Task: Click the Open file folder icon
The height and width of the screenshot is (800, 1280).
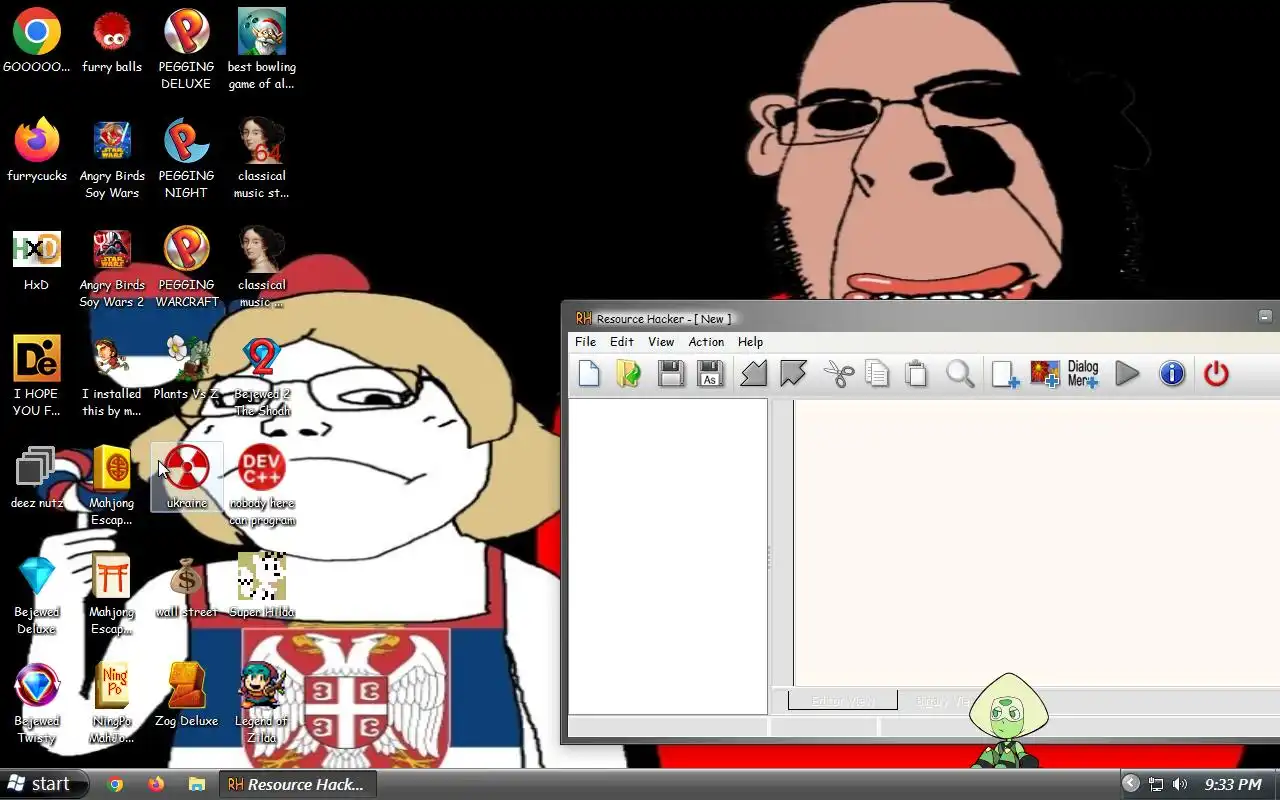Action: 628,374
